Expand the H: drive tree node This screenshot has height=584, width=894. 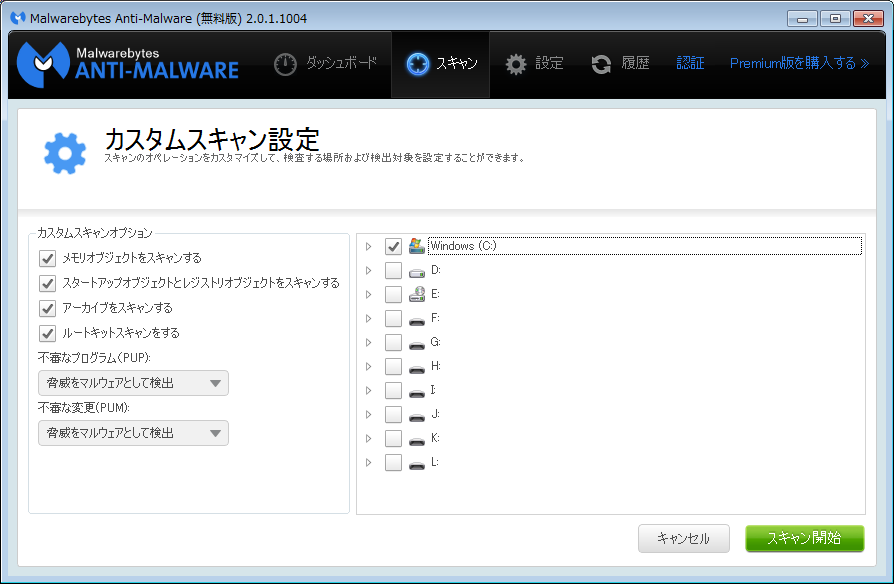tap(369, 366)
